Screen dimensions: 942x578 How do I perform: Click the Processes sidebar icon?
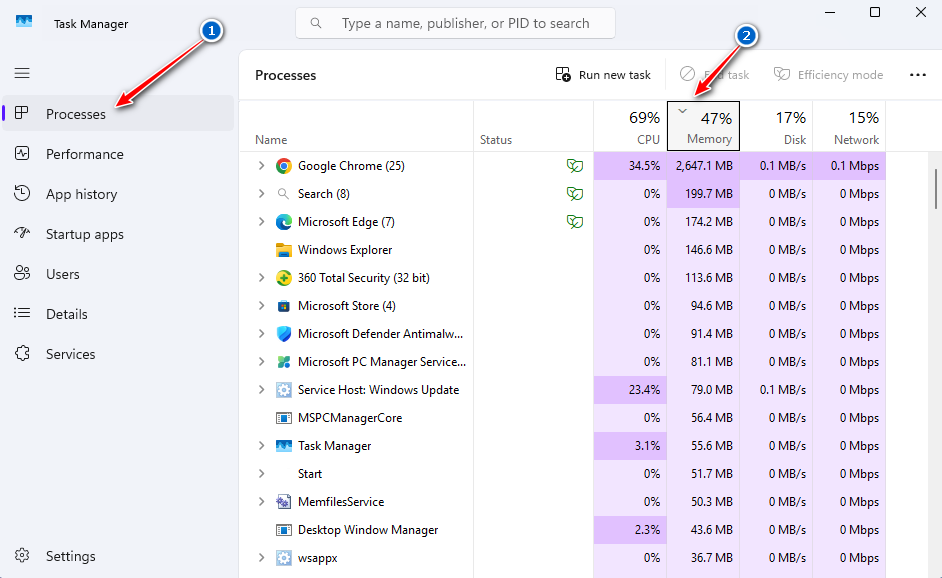coord(22,113)
